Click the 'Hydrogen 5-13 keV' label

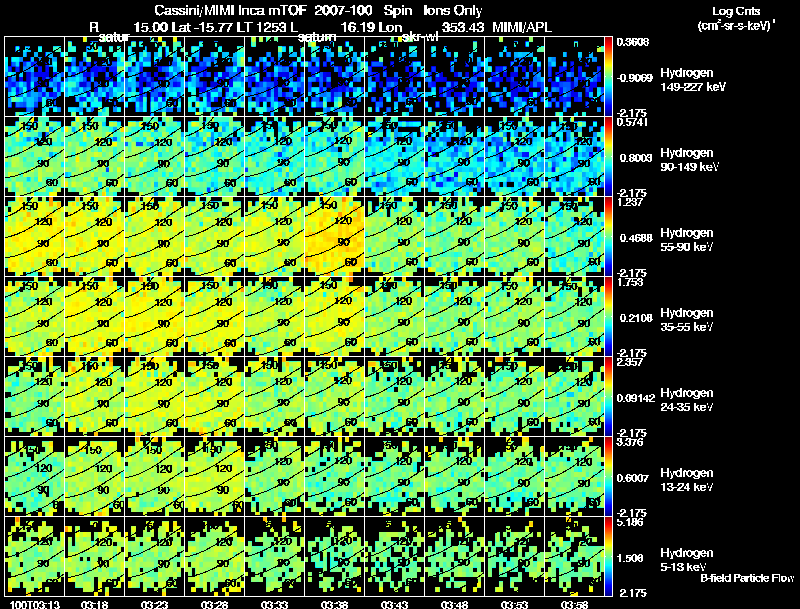coord(687,560)
